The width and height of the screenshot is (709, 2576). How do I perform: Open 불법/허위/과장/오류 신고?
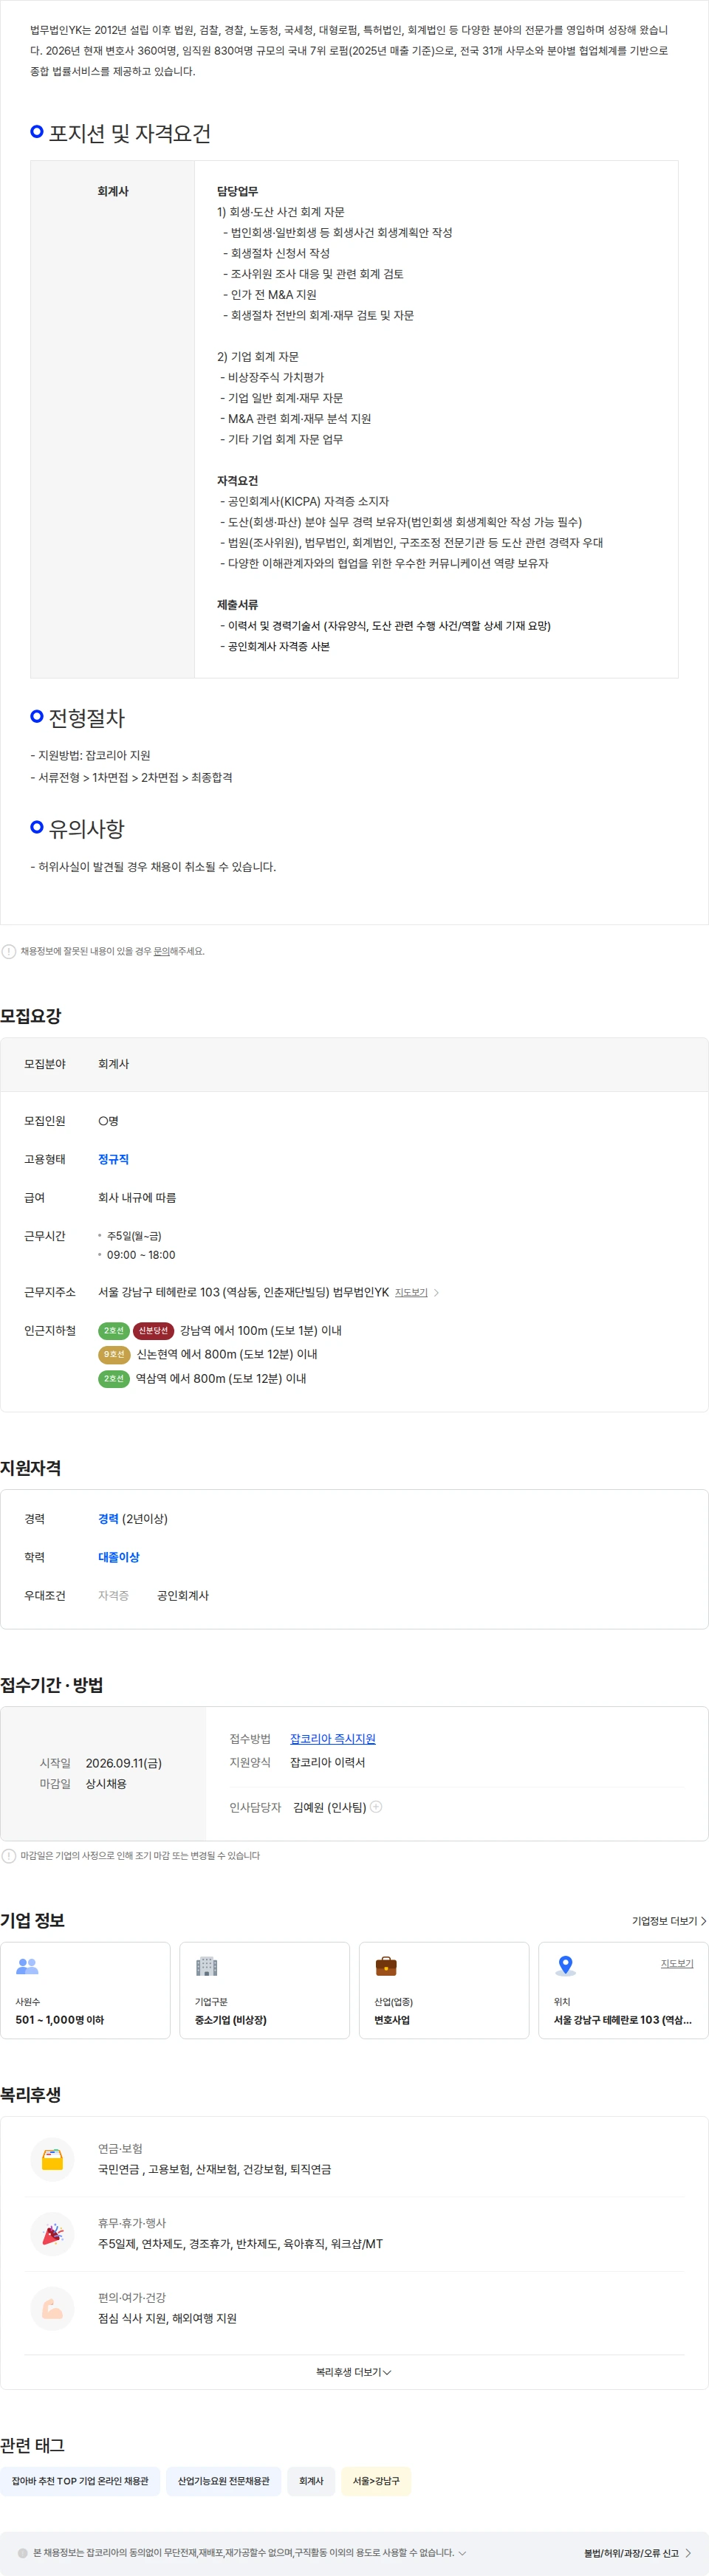point(638,2553)
